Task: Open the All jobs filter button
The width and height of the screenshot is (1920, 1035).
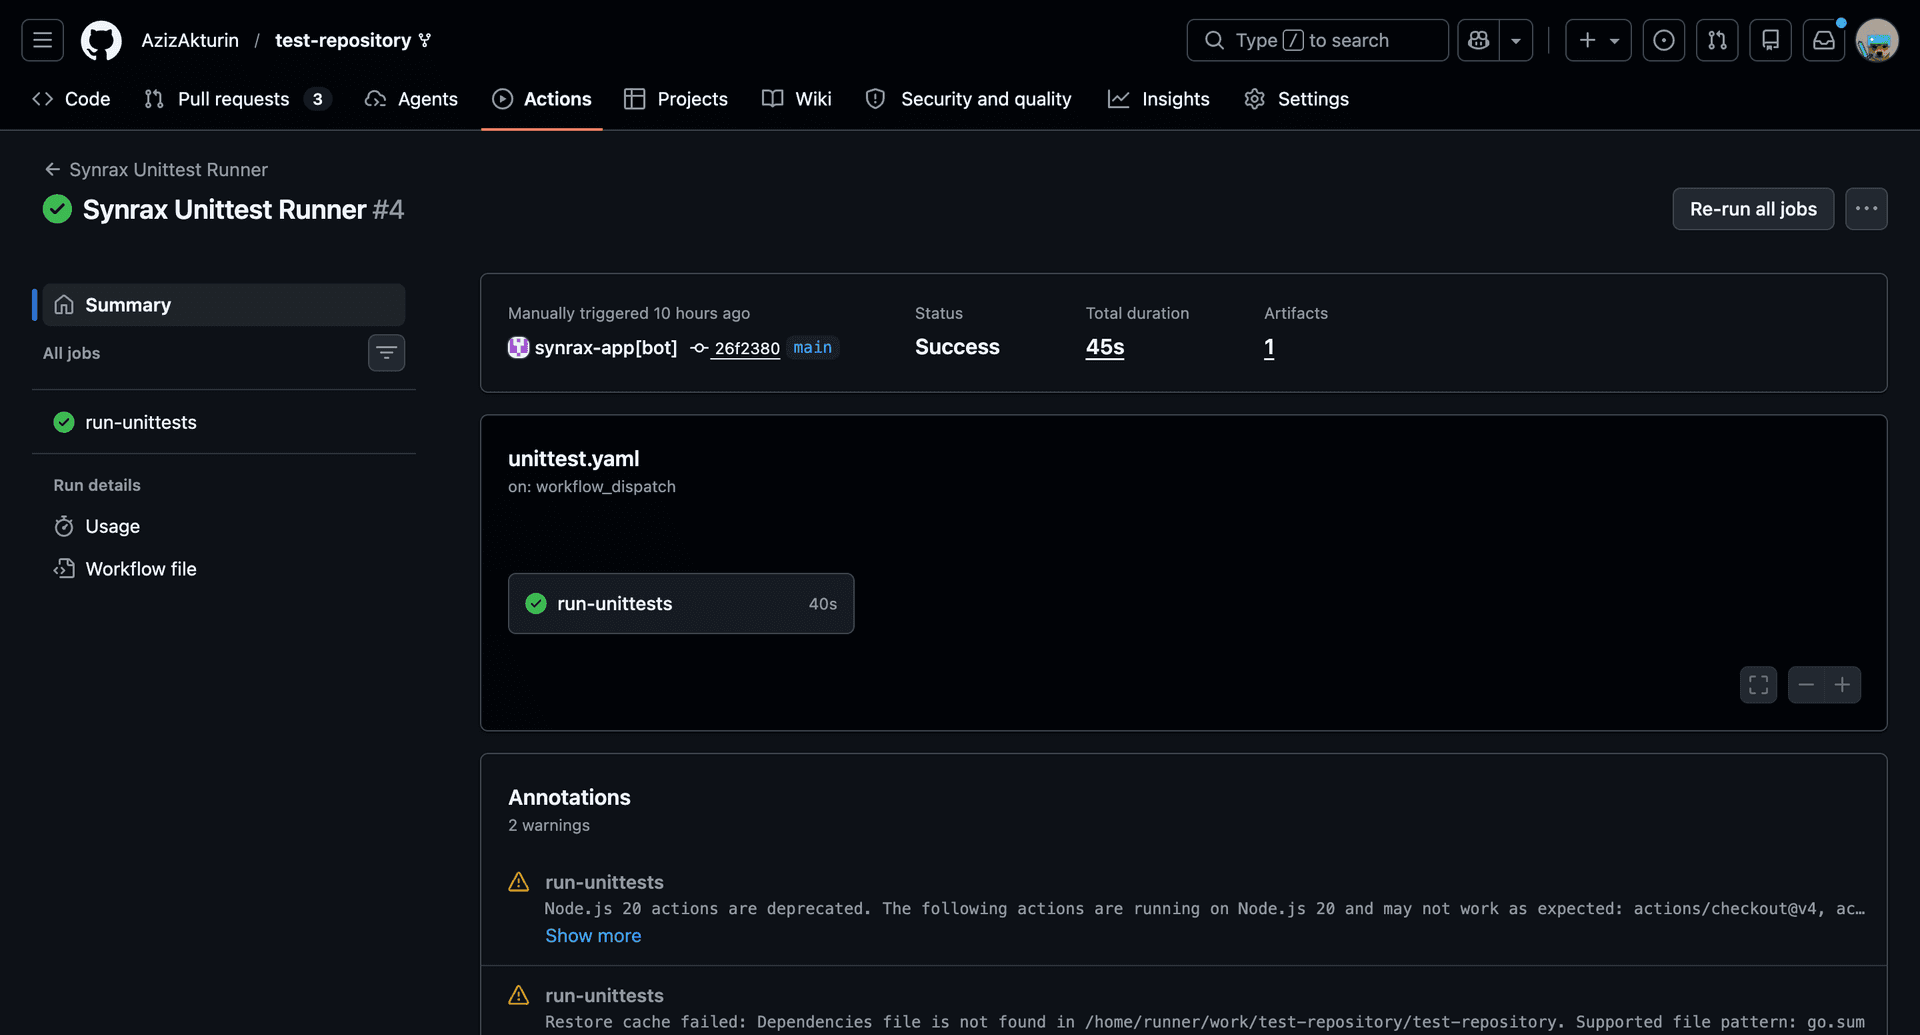Action: tap(386, 353)
